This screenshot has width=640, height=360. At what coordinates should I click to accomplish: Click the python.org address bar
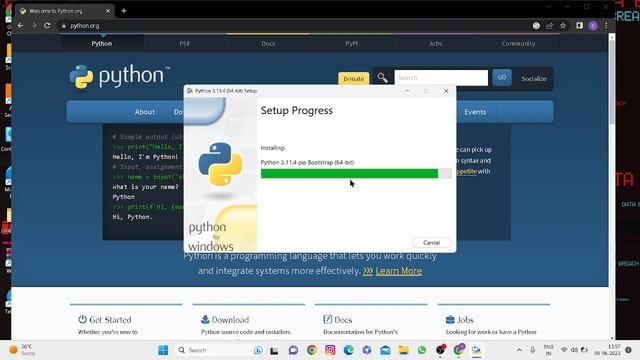tap(294, 25)
